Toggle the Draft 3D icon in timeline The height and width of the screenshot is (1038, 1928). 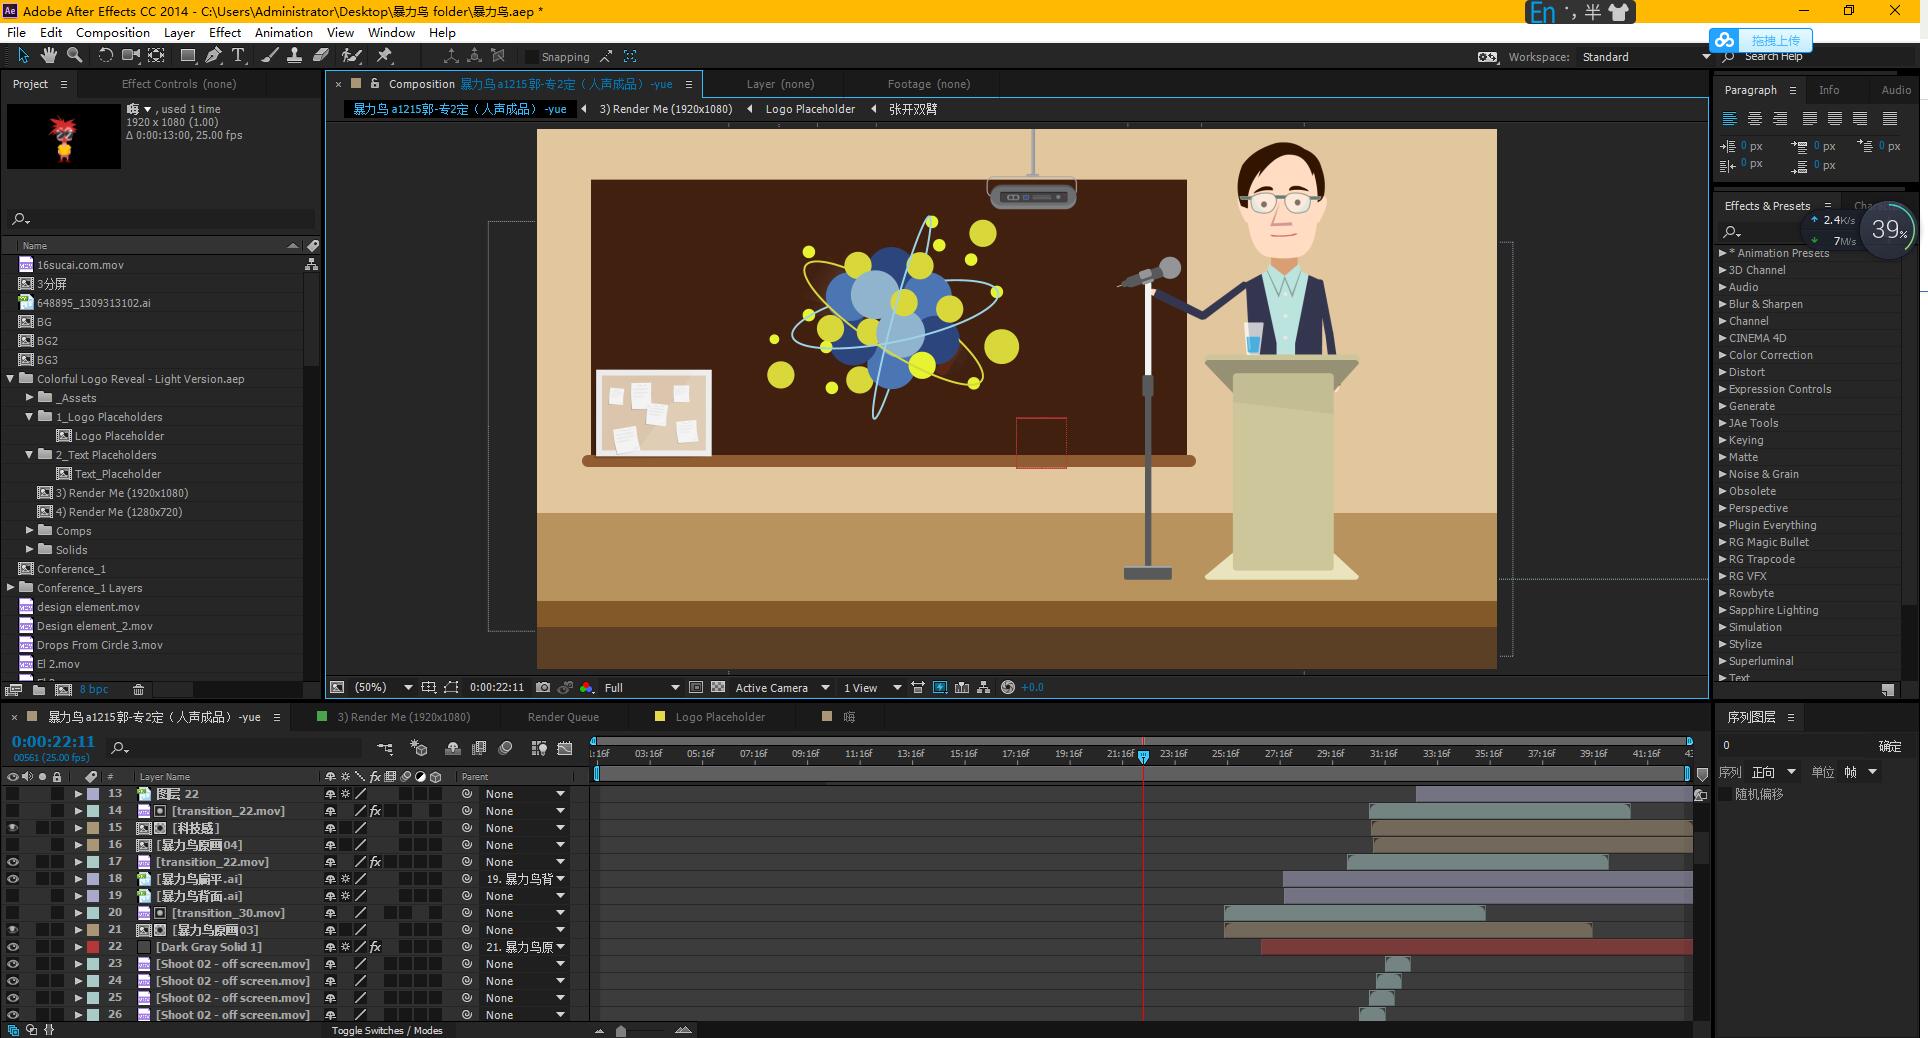(419, 748)
